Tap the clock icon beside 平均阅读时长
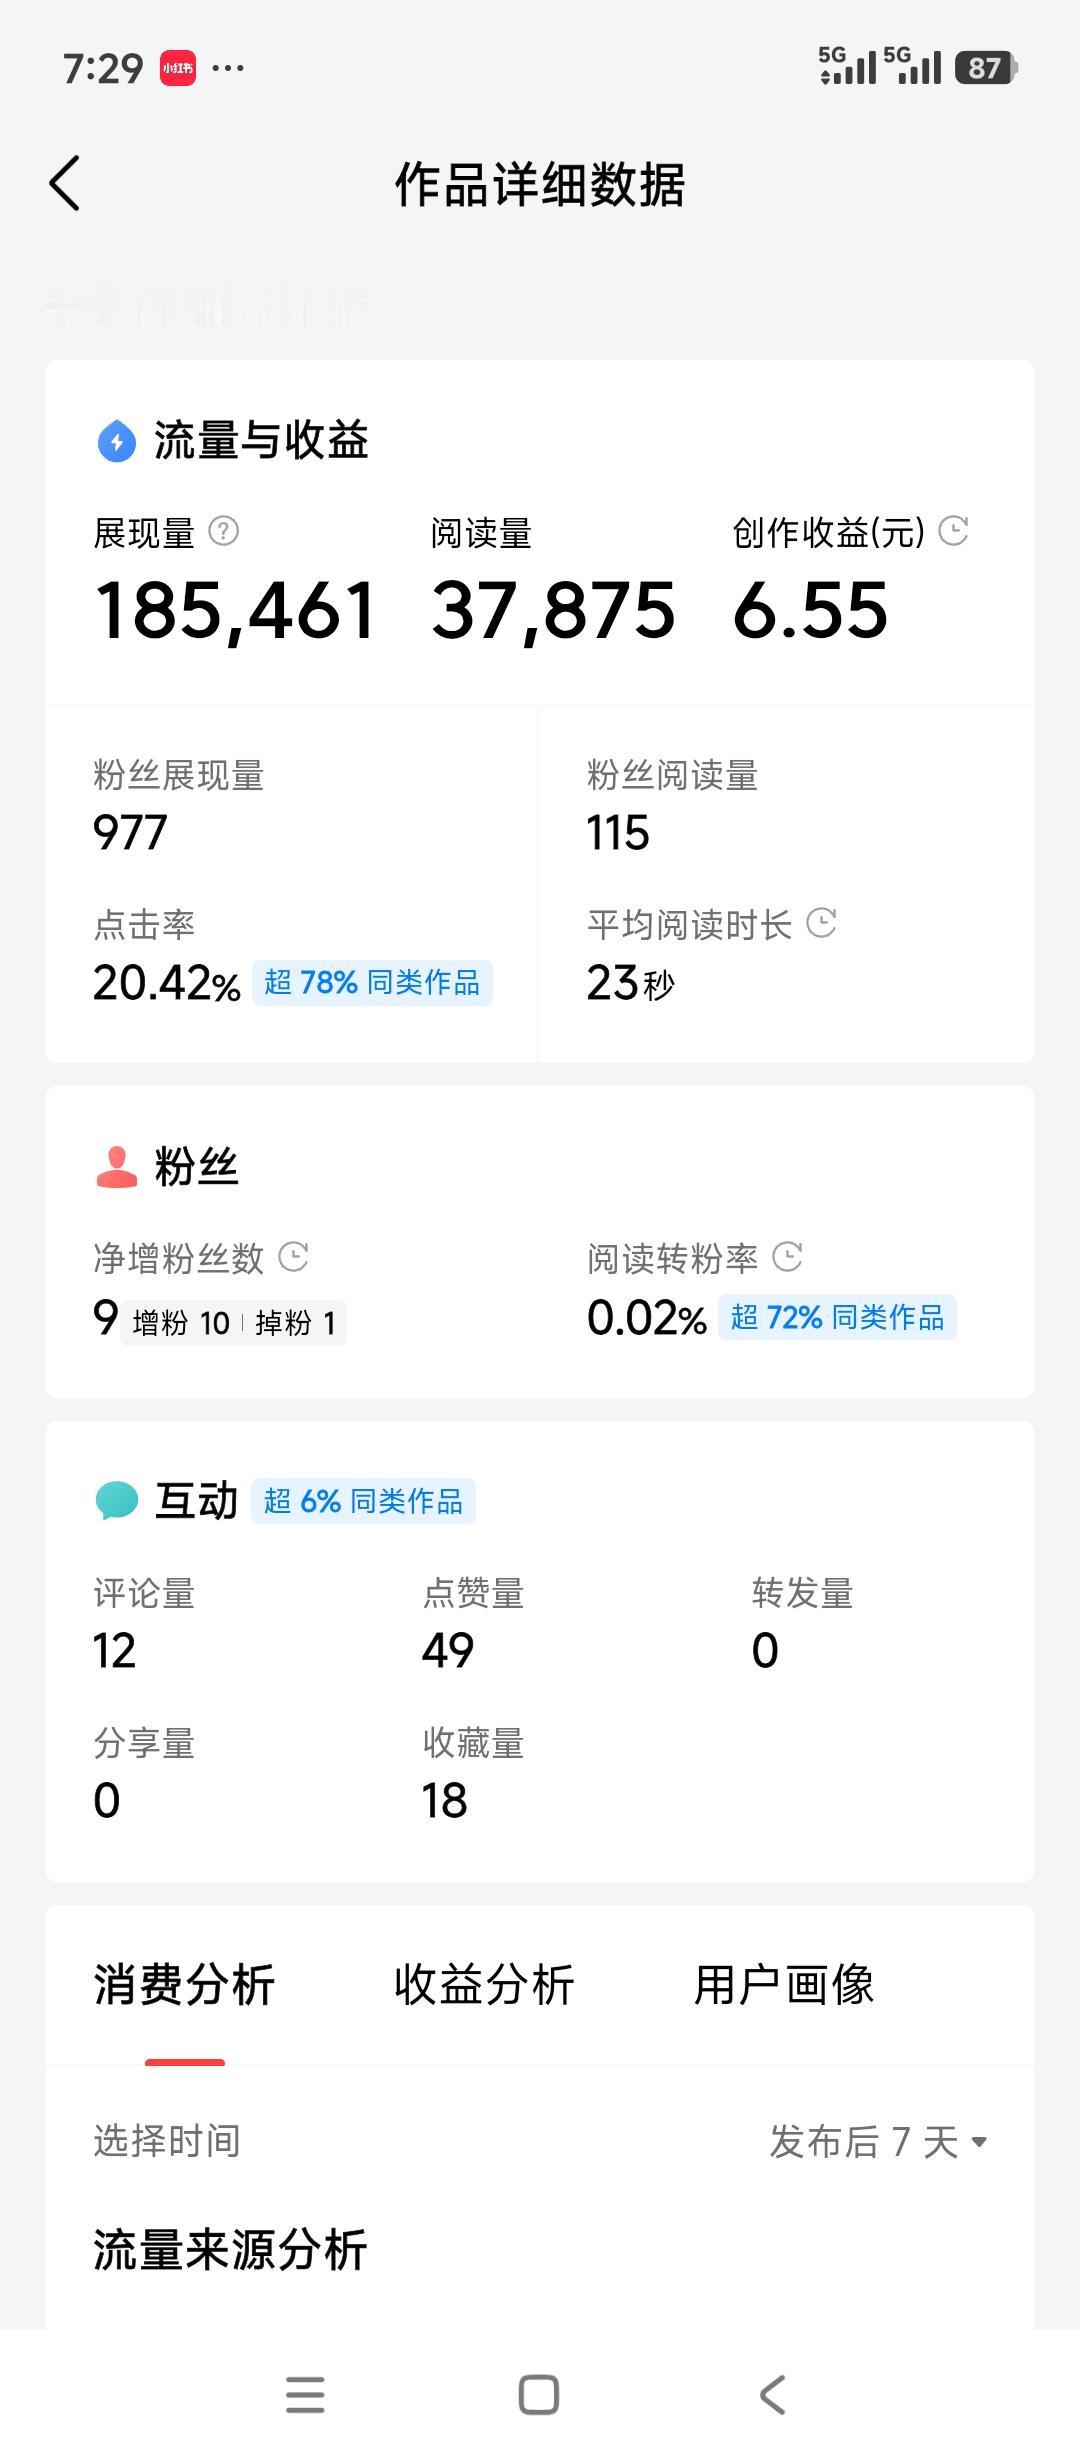 (821, 923)
